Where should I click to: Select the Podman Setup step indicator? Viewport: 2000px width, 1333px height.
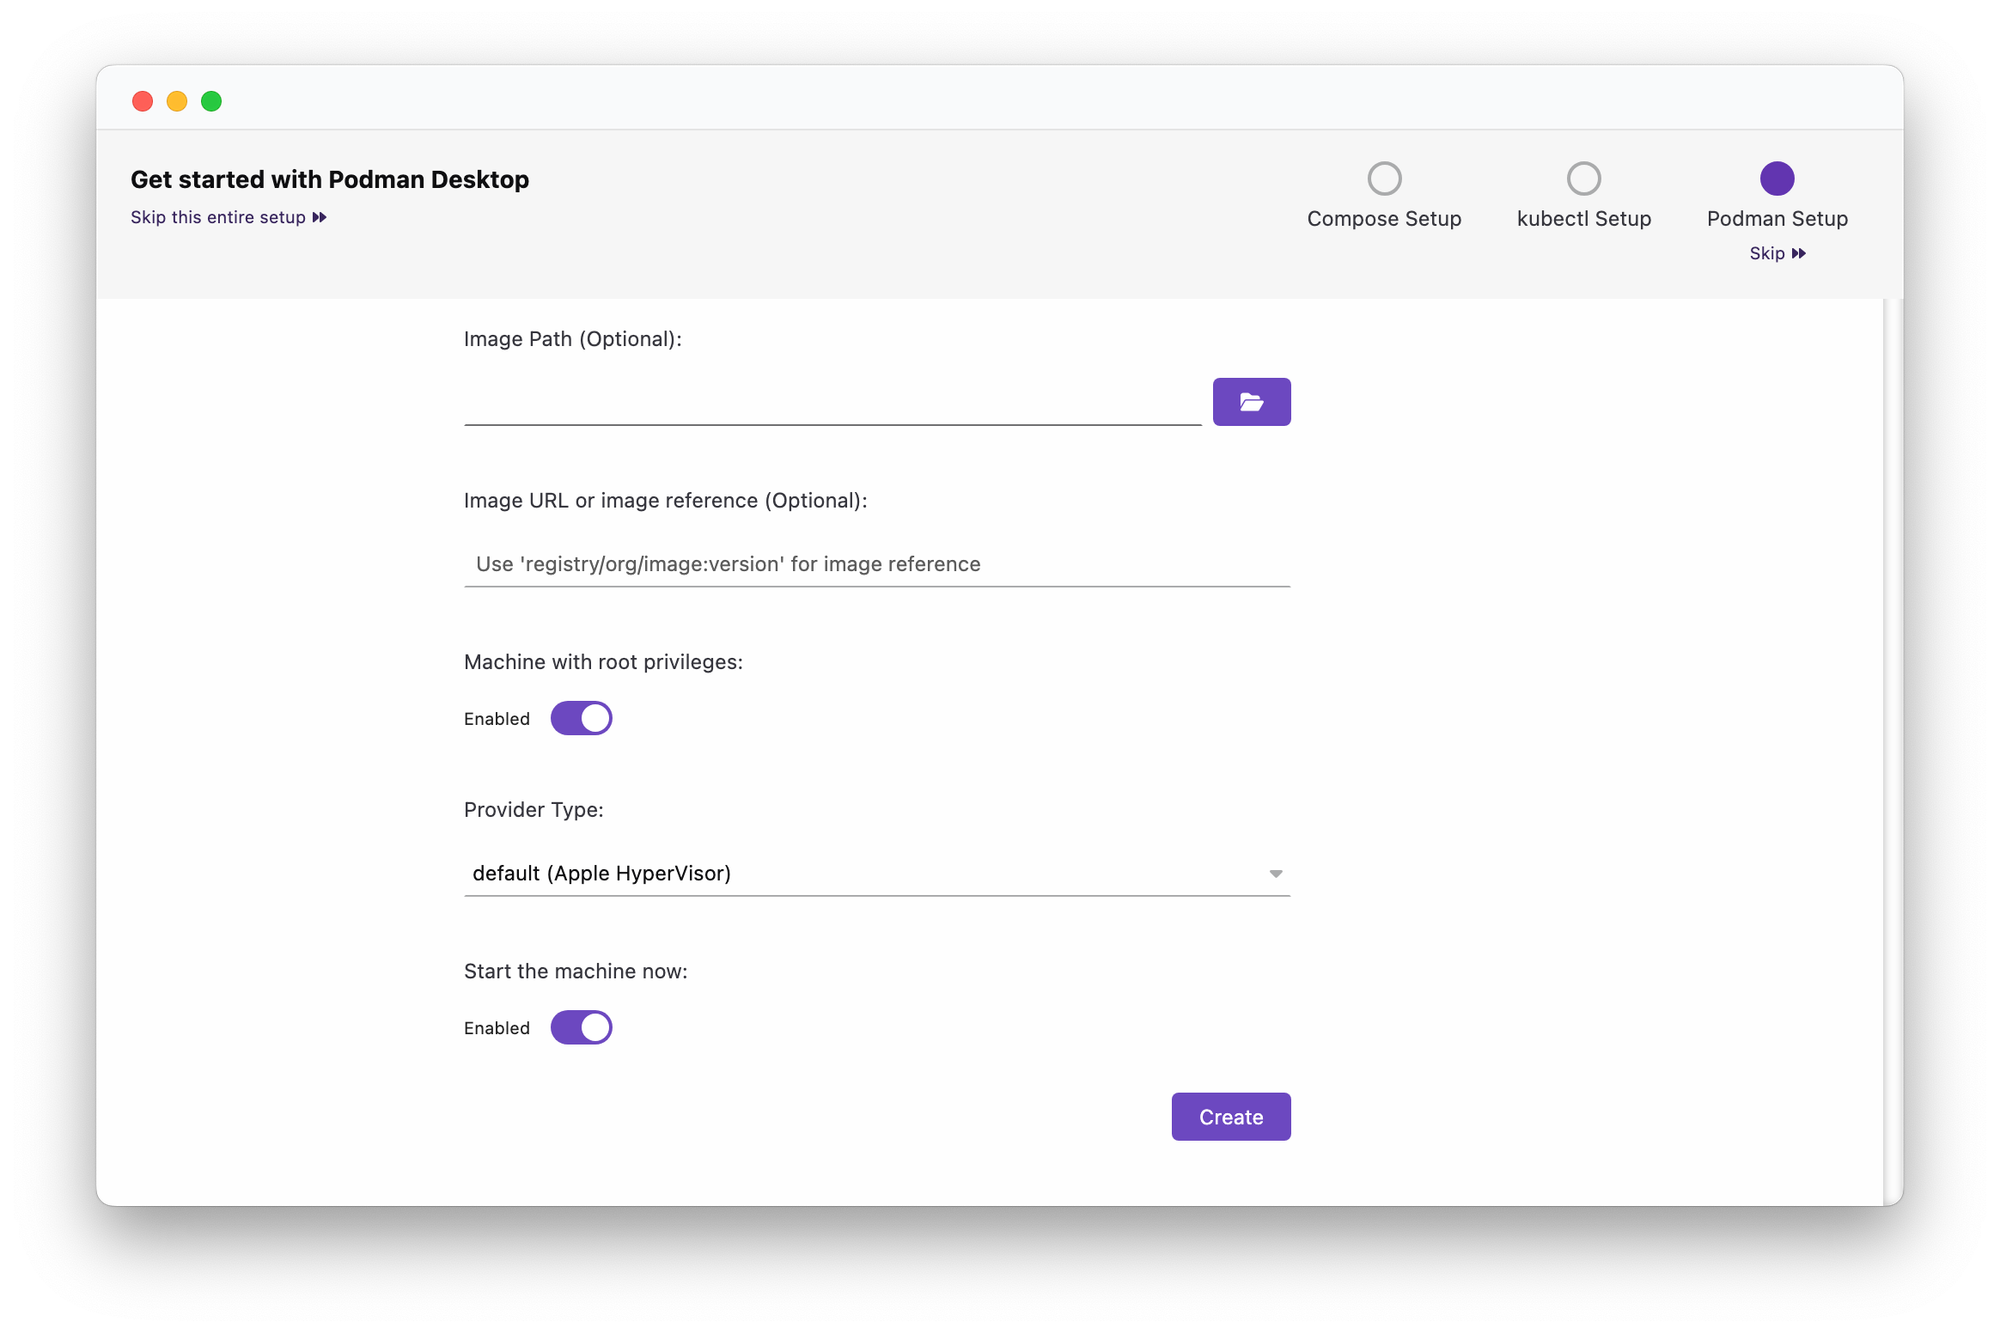[x=1777, y=177]
